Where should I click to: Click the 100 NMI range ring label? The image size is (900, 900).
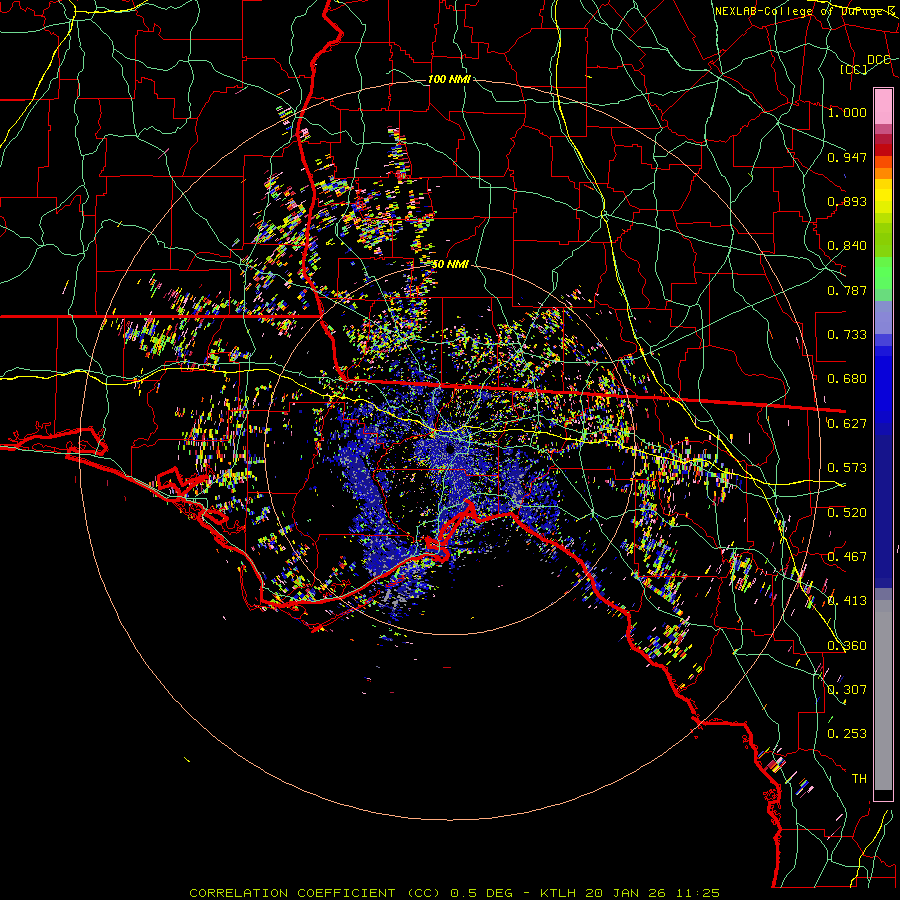[449, 79]
